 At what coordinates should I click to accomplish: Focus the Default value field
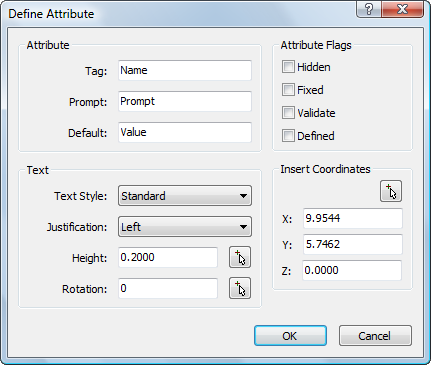[185, 132]
